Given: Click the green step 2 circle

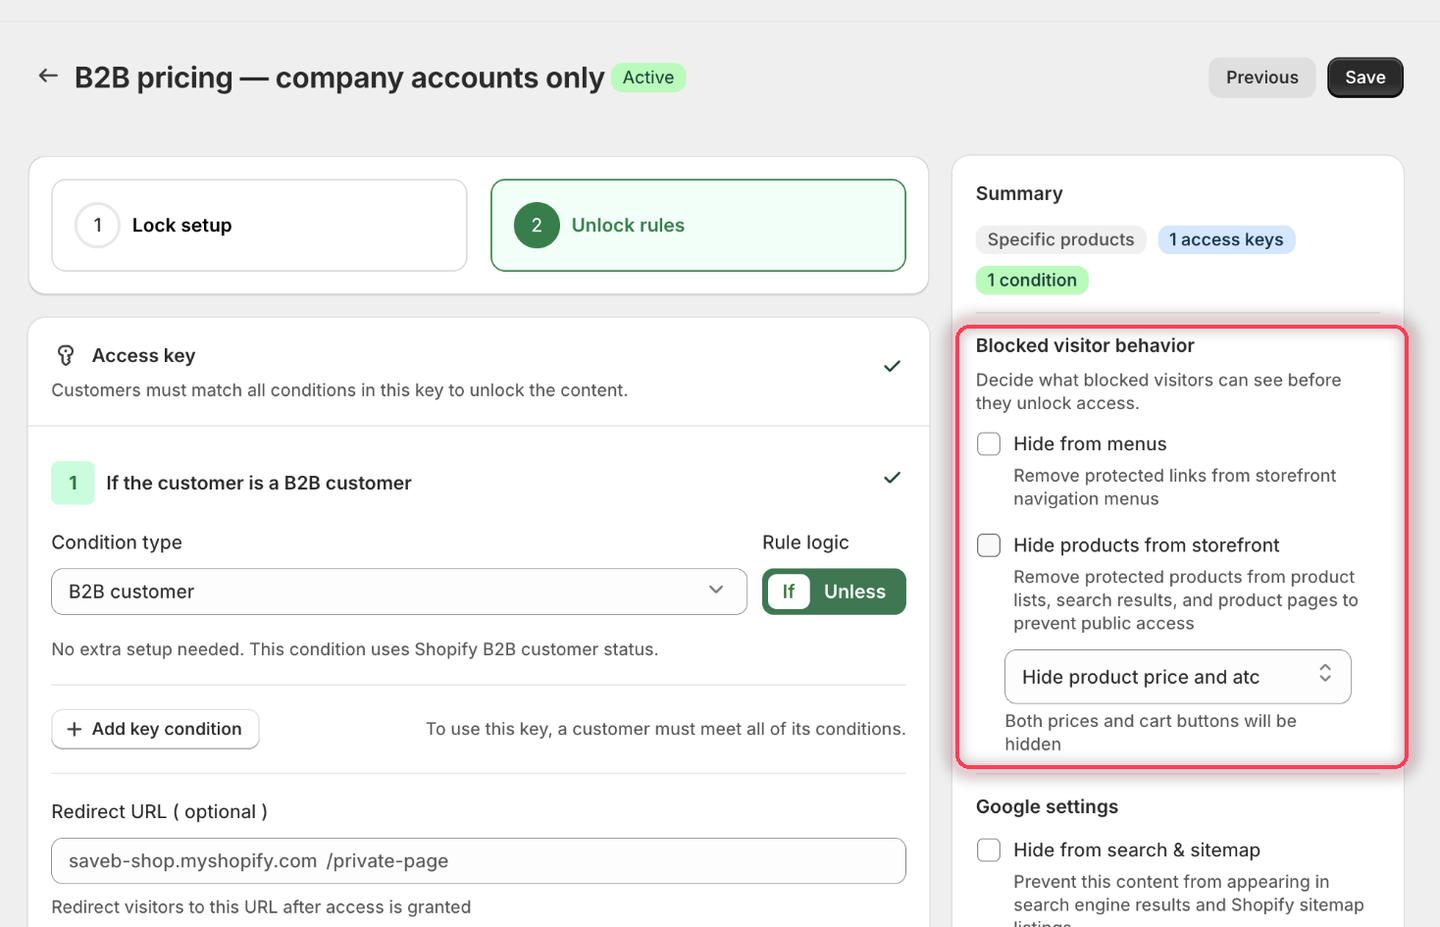Looking at the screenshot, I should (537, 225).
